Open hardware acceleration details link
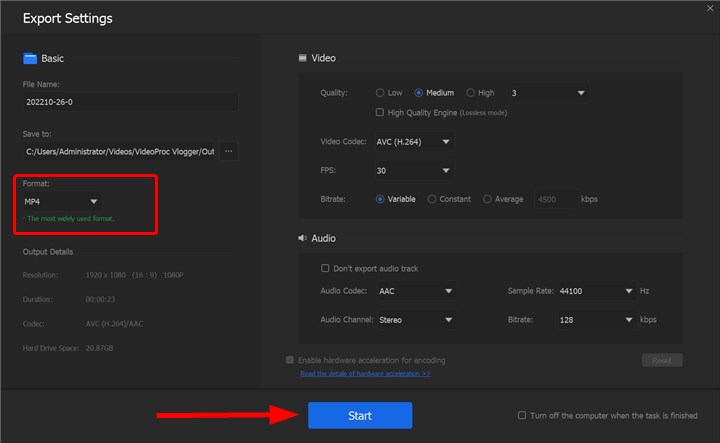This screenshot has height=443, width=720. coord(365,374)
